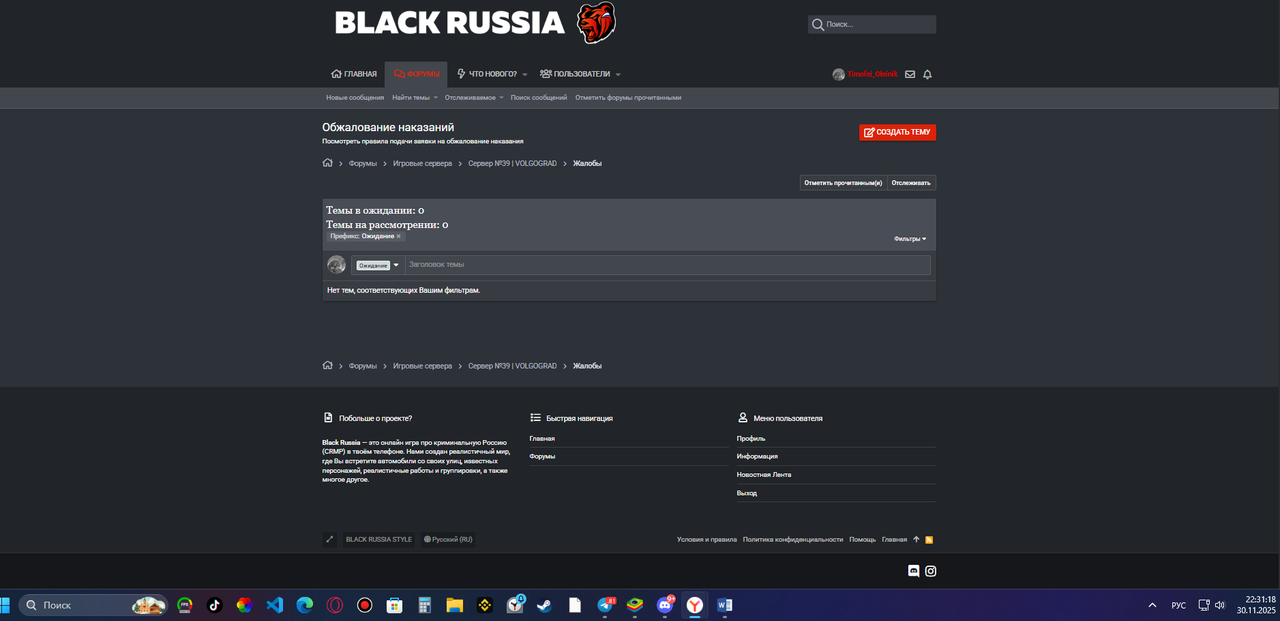The width and height of the screenshot is (1280, 621).
Task: Open the inbox envelope icon
Action: coord(910,75)
